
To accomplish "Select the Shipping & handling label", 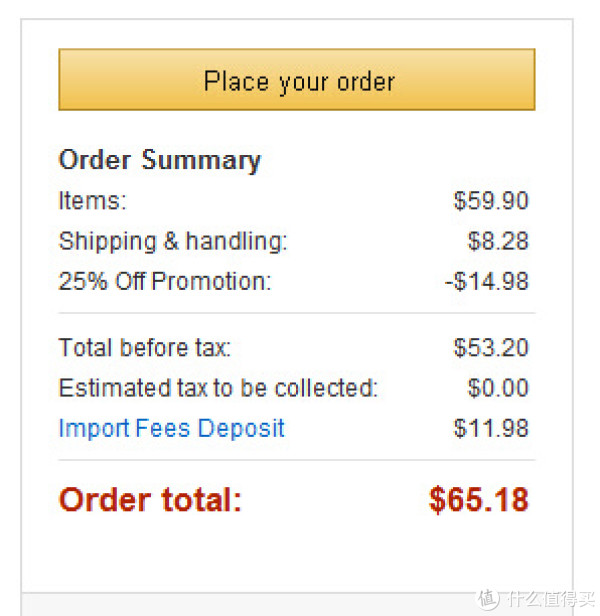I will 173,241.
